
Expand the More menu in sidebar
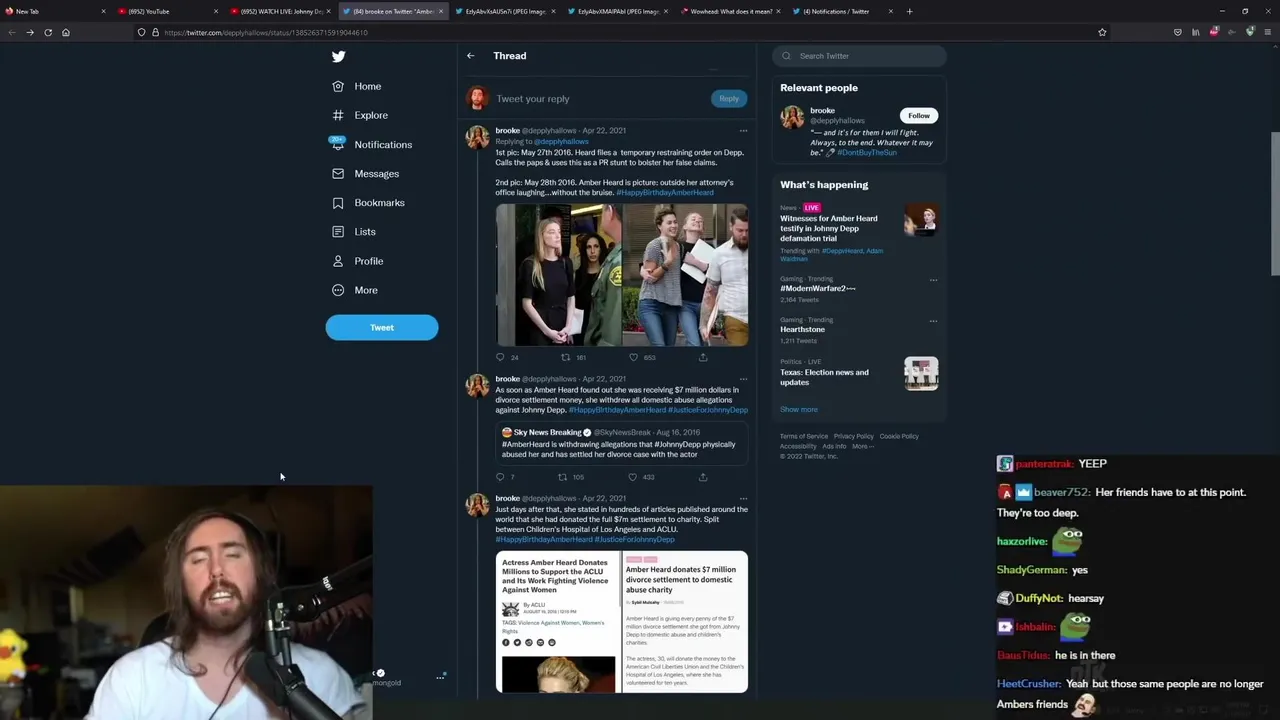point(355,290)
